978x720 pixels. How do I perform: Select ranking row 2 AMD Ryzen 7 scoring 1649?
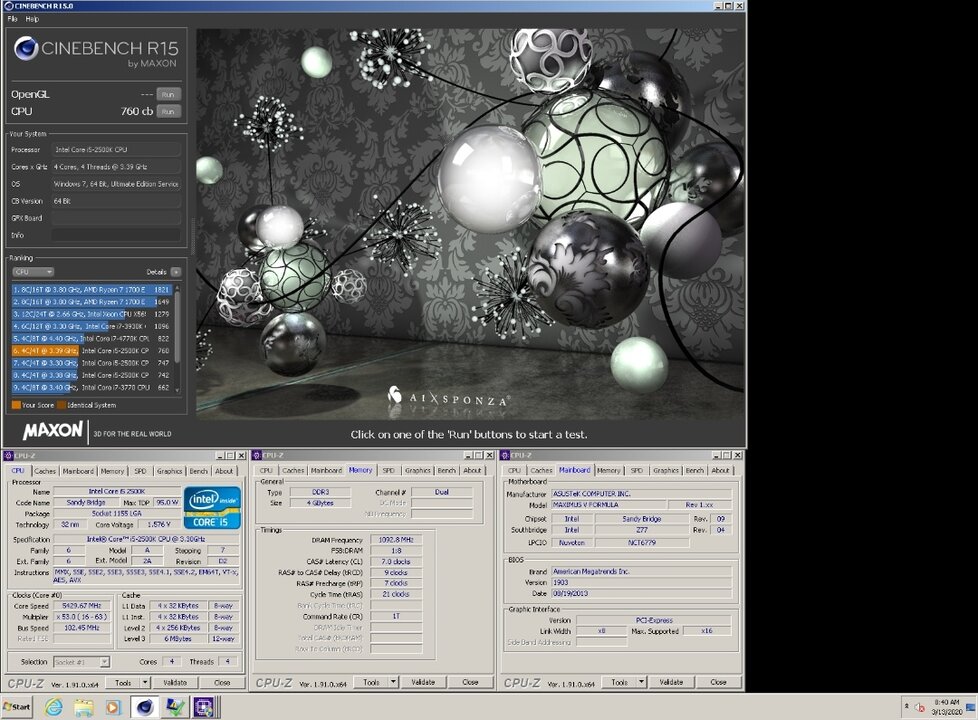click(91, 302)
